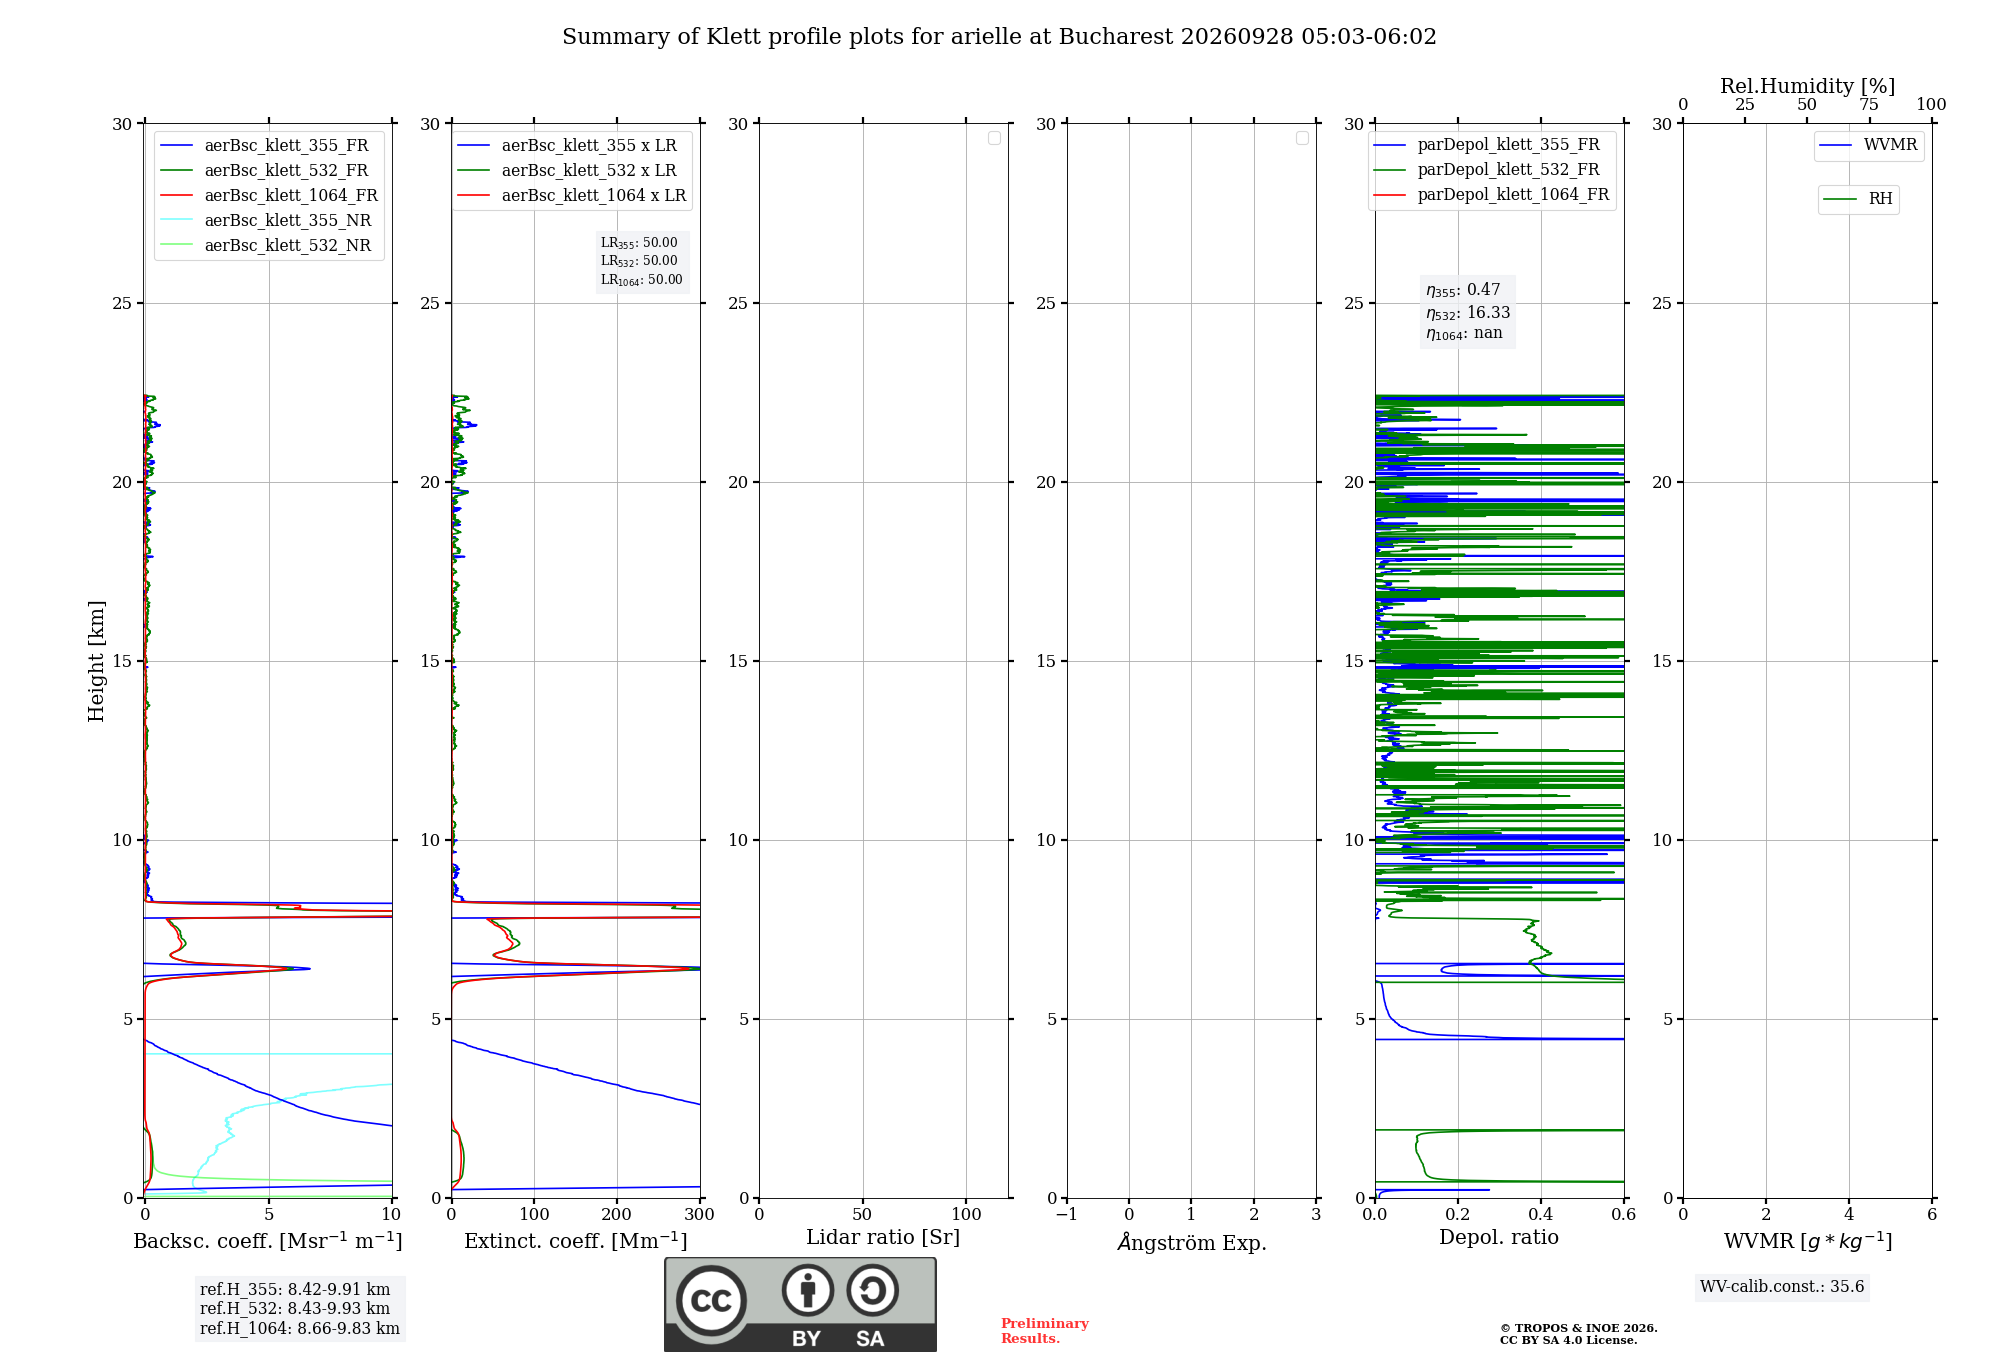Click the parDepol_klett_1064_FR legend entry
Viewport: 2000px width, 1360px height.
click(x=1491, y=195)
